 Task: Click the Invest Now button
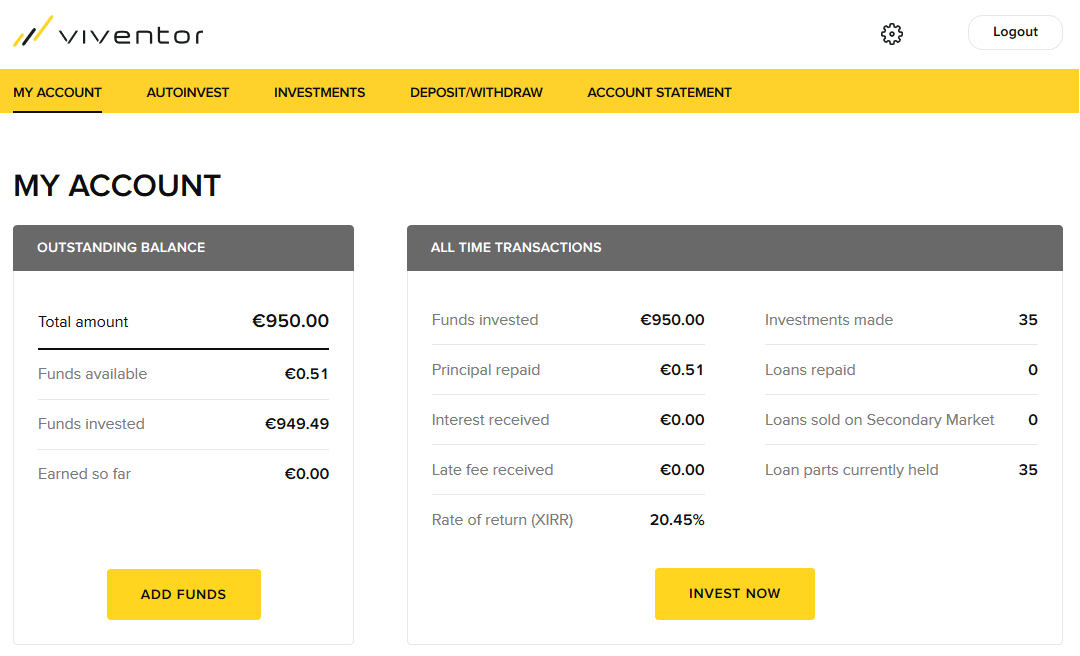pos(734,594)
